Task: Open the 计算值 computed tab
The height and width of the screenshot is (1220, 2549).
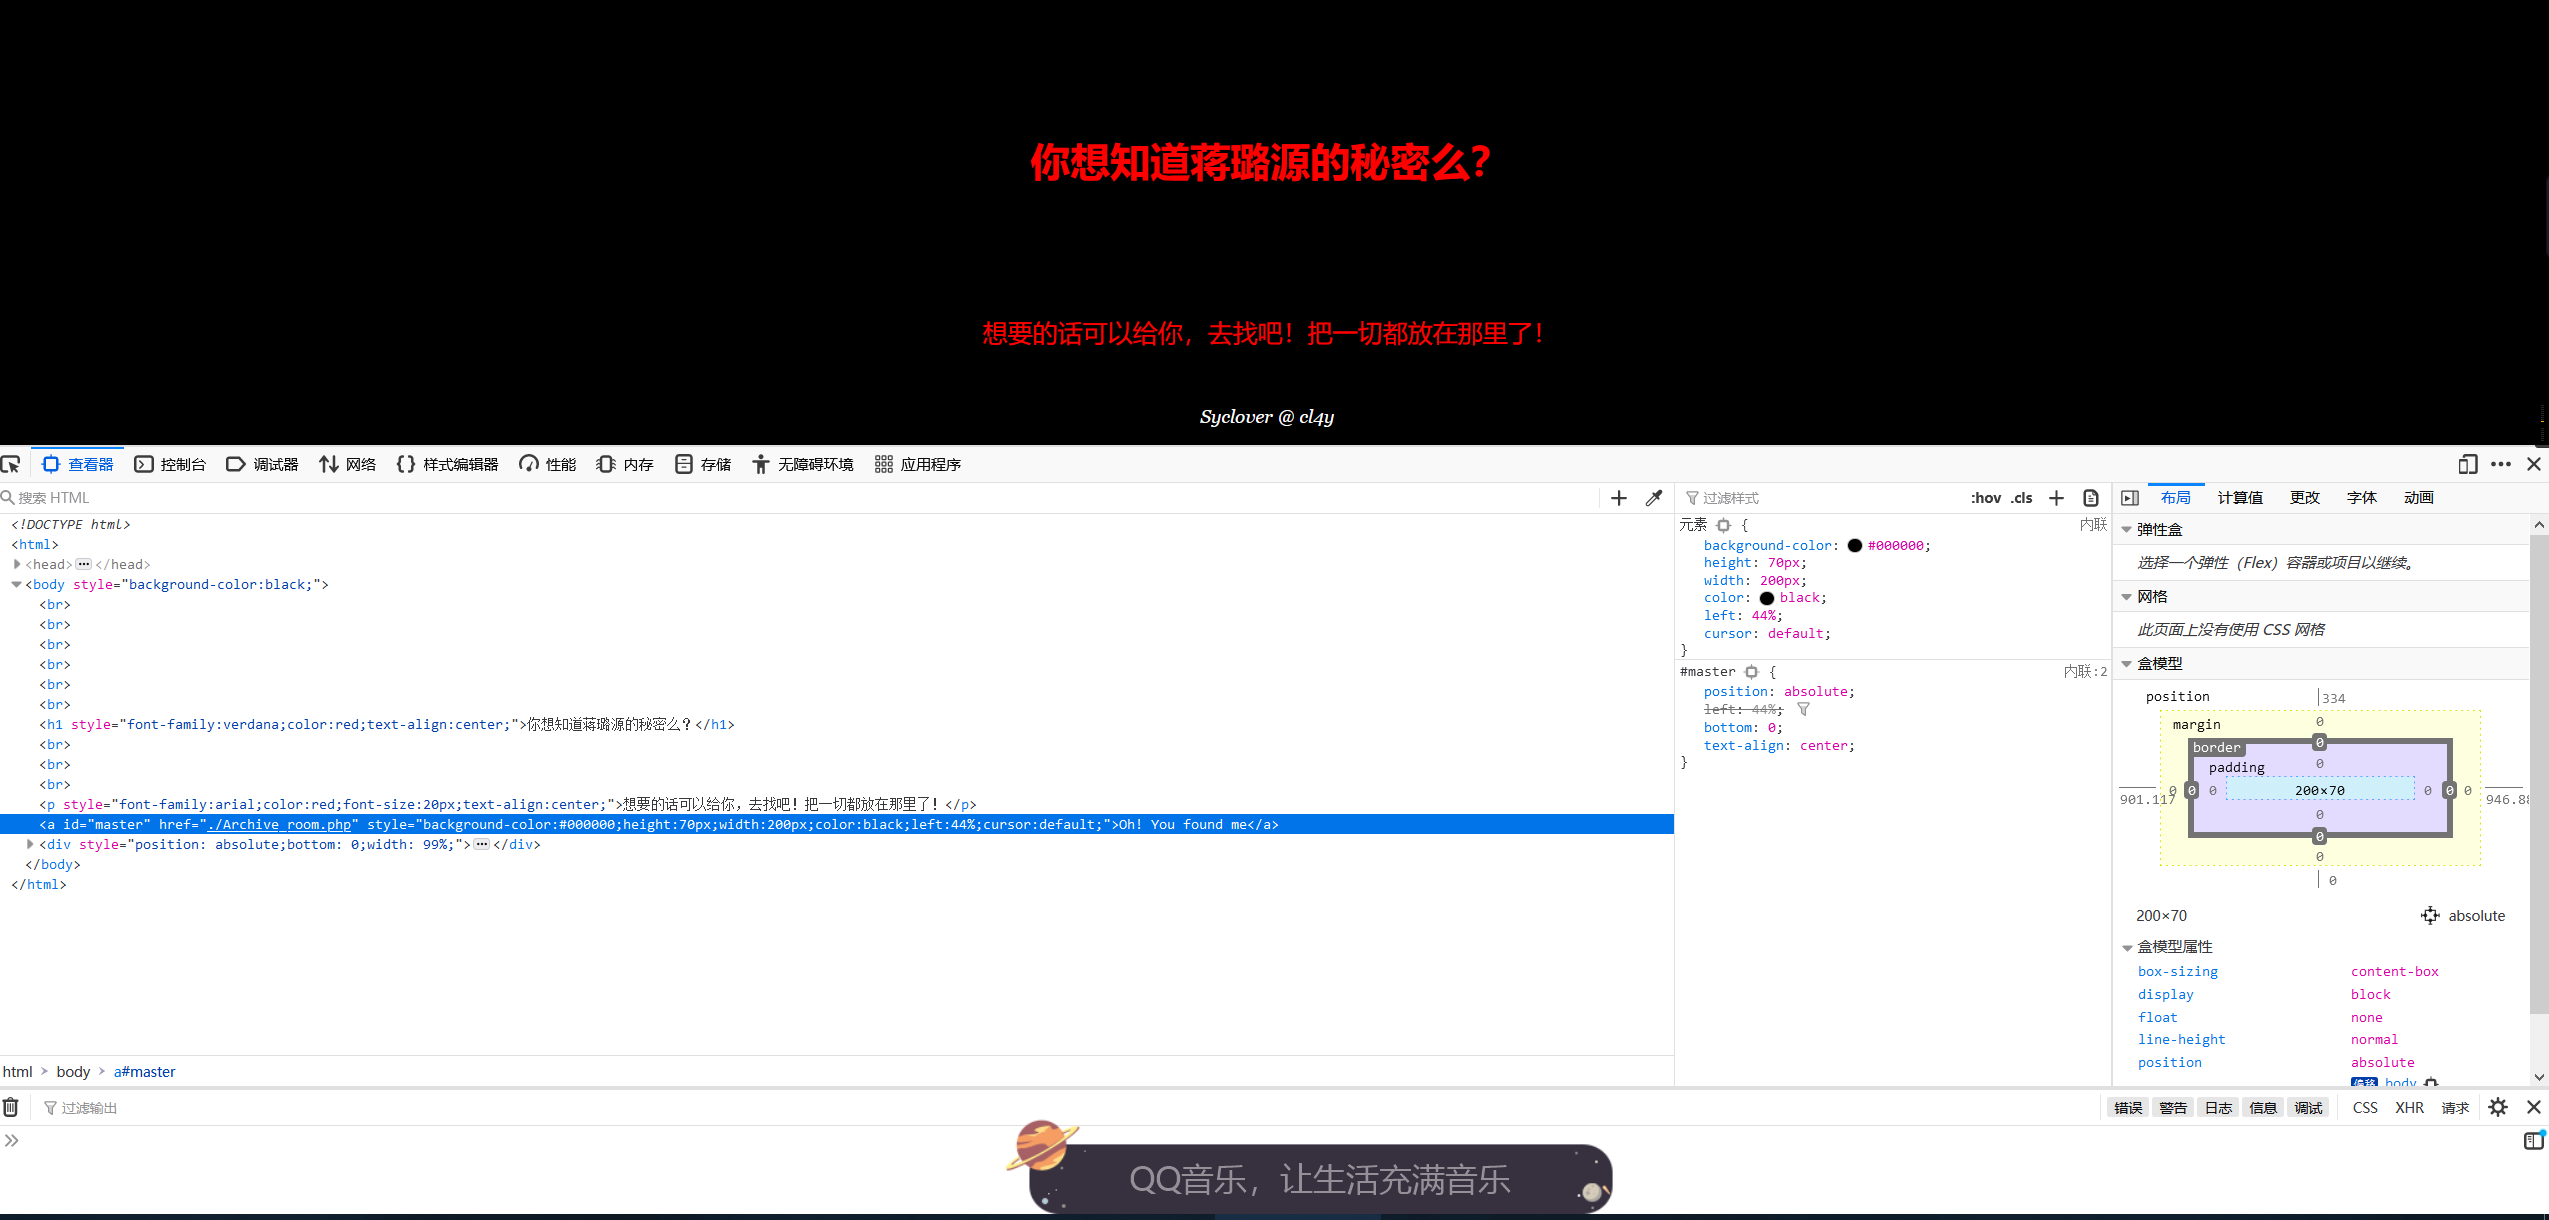Action: (2240, 498)
